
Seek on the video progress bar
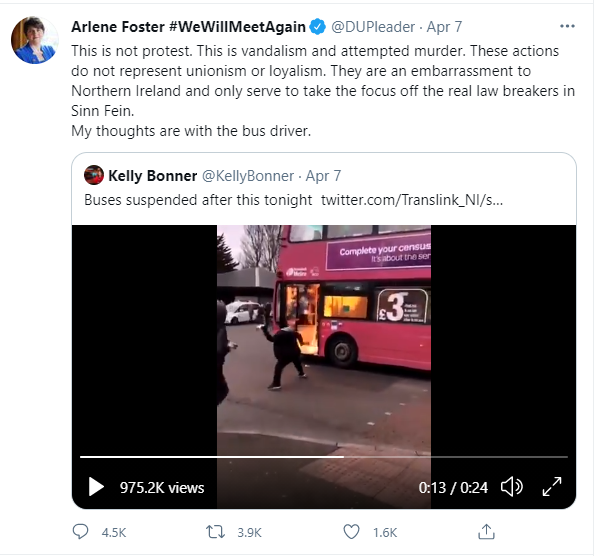point(324,457)
